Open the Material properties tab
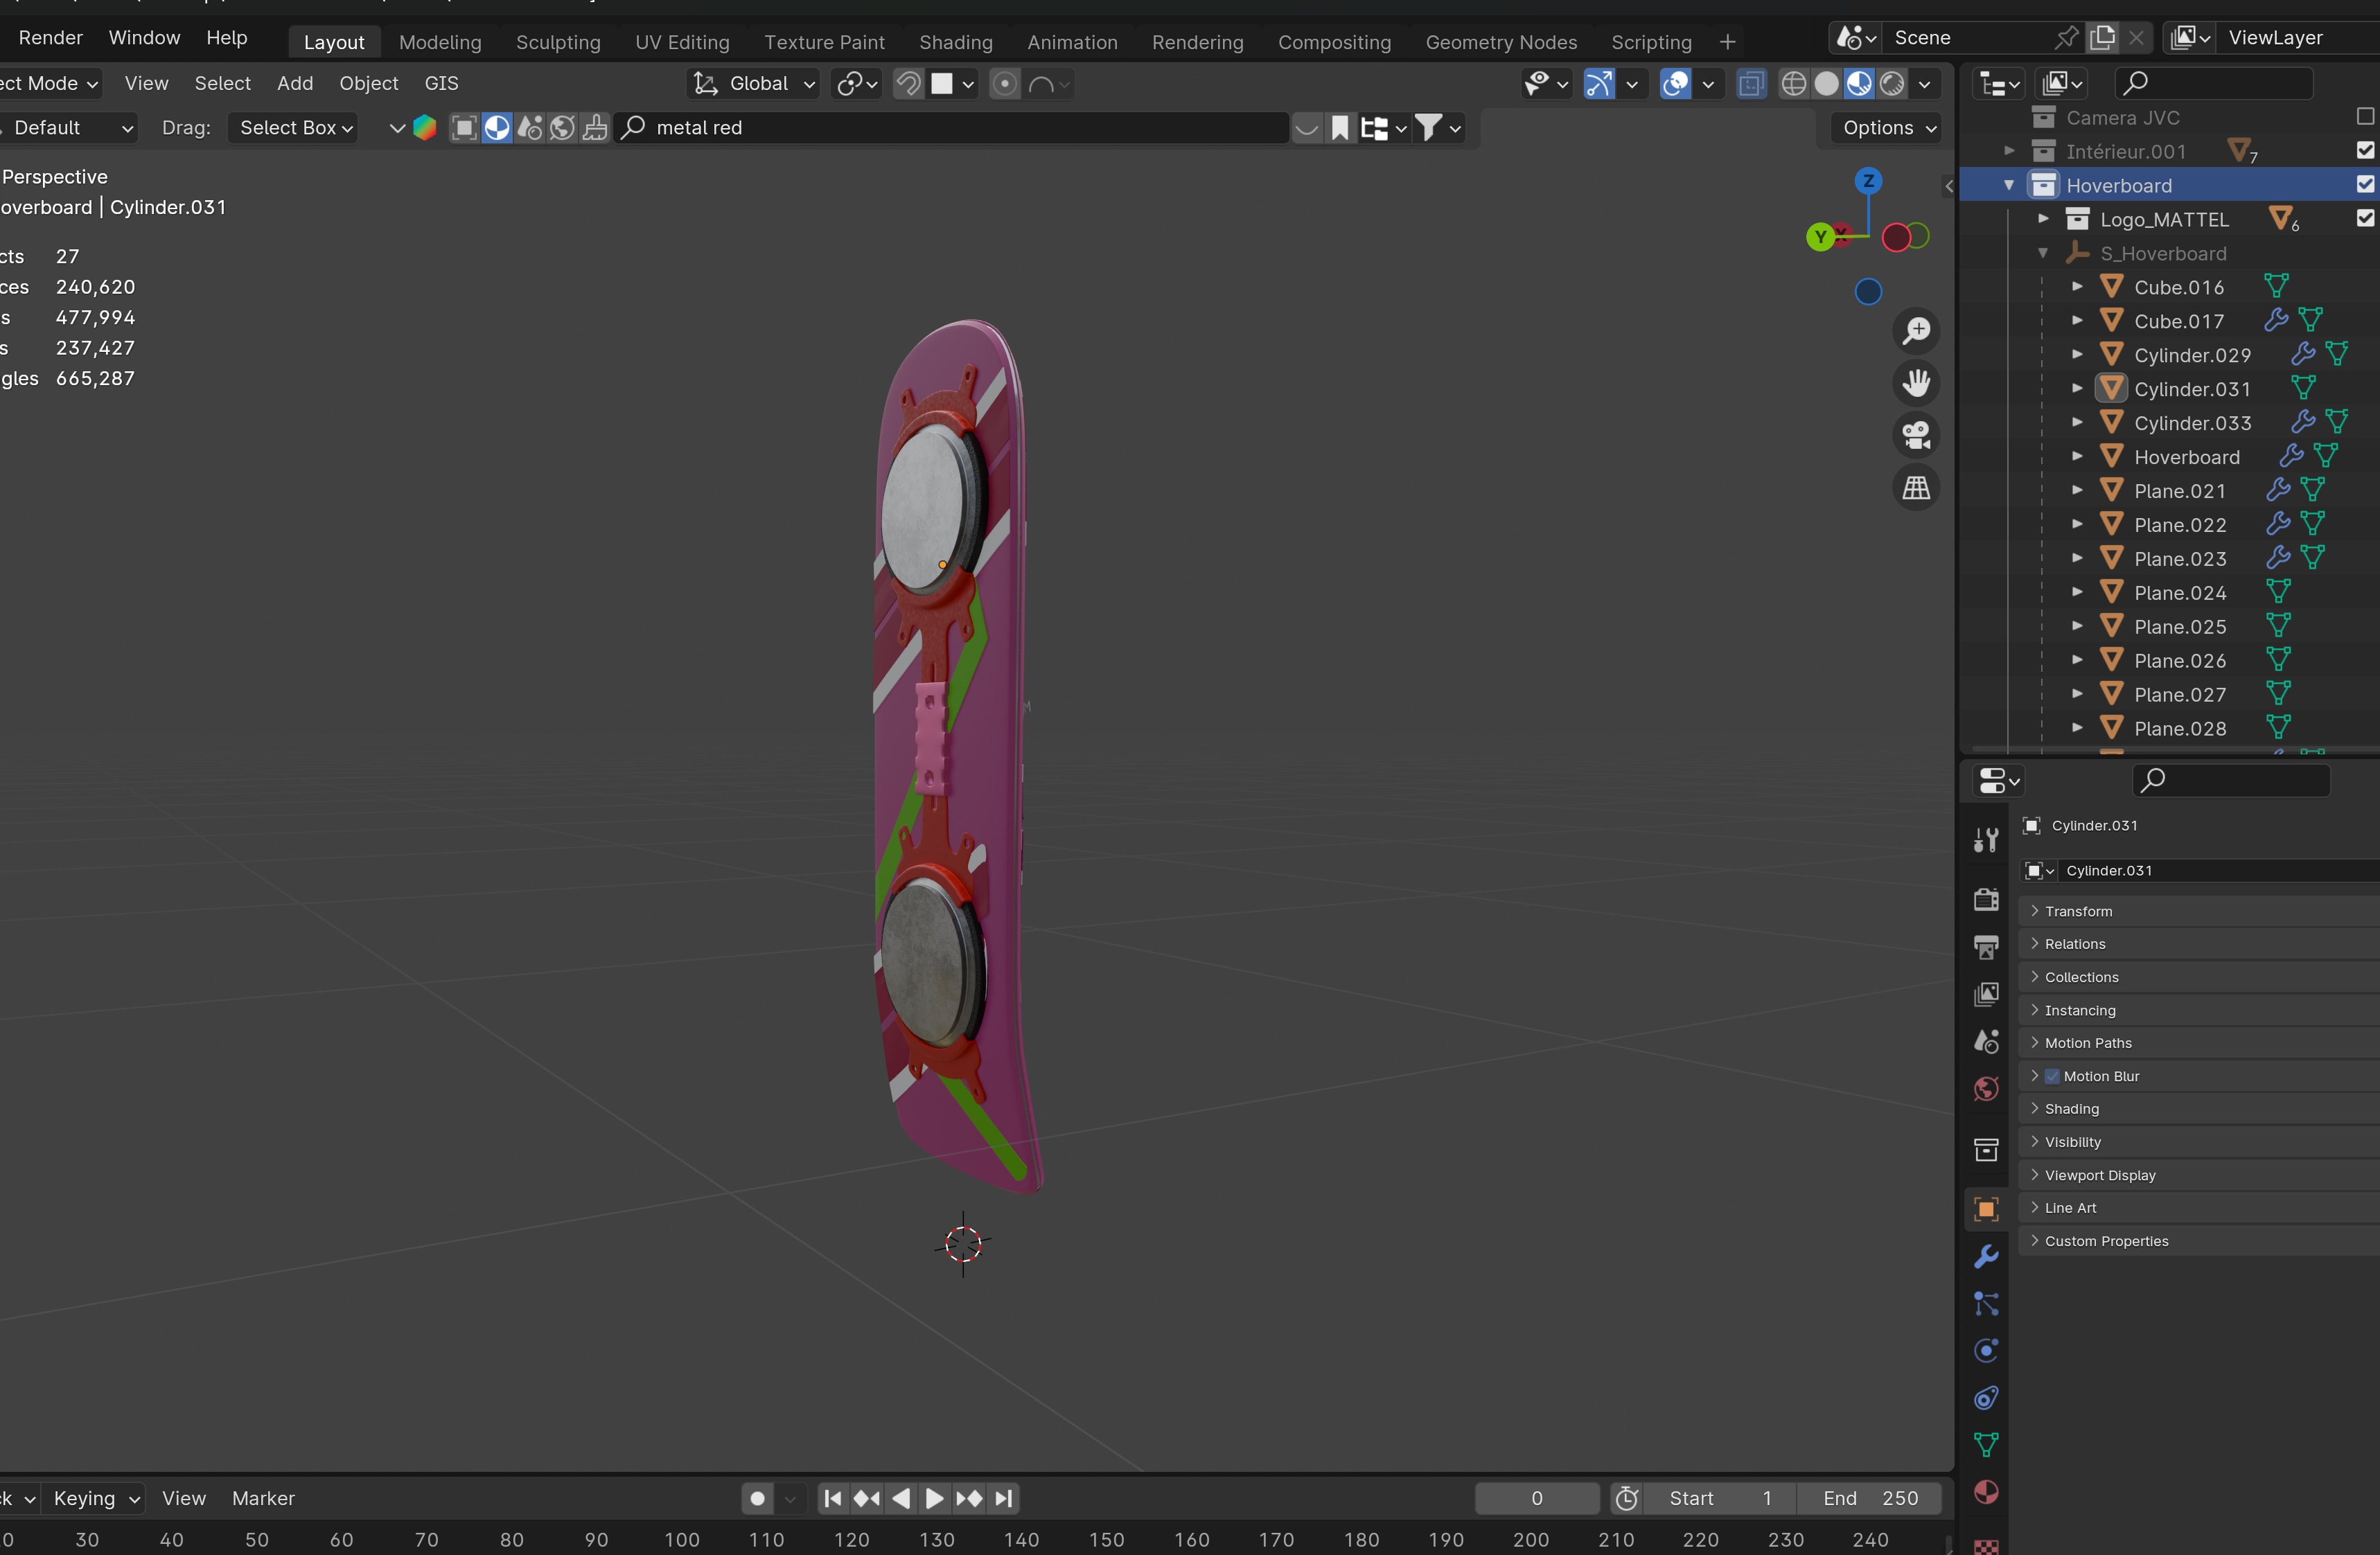 1986,1492
